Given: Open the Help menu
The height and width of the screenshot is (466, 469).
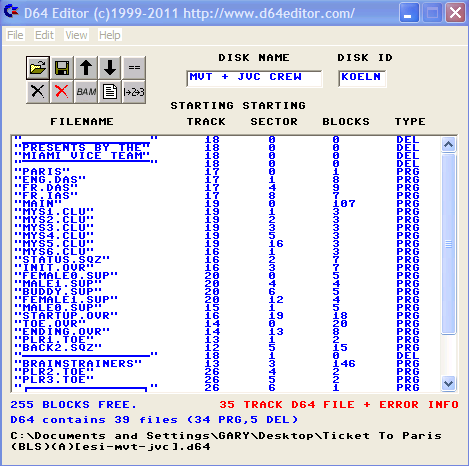Looking at the screenshot, I should 110,35.
